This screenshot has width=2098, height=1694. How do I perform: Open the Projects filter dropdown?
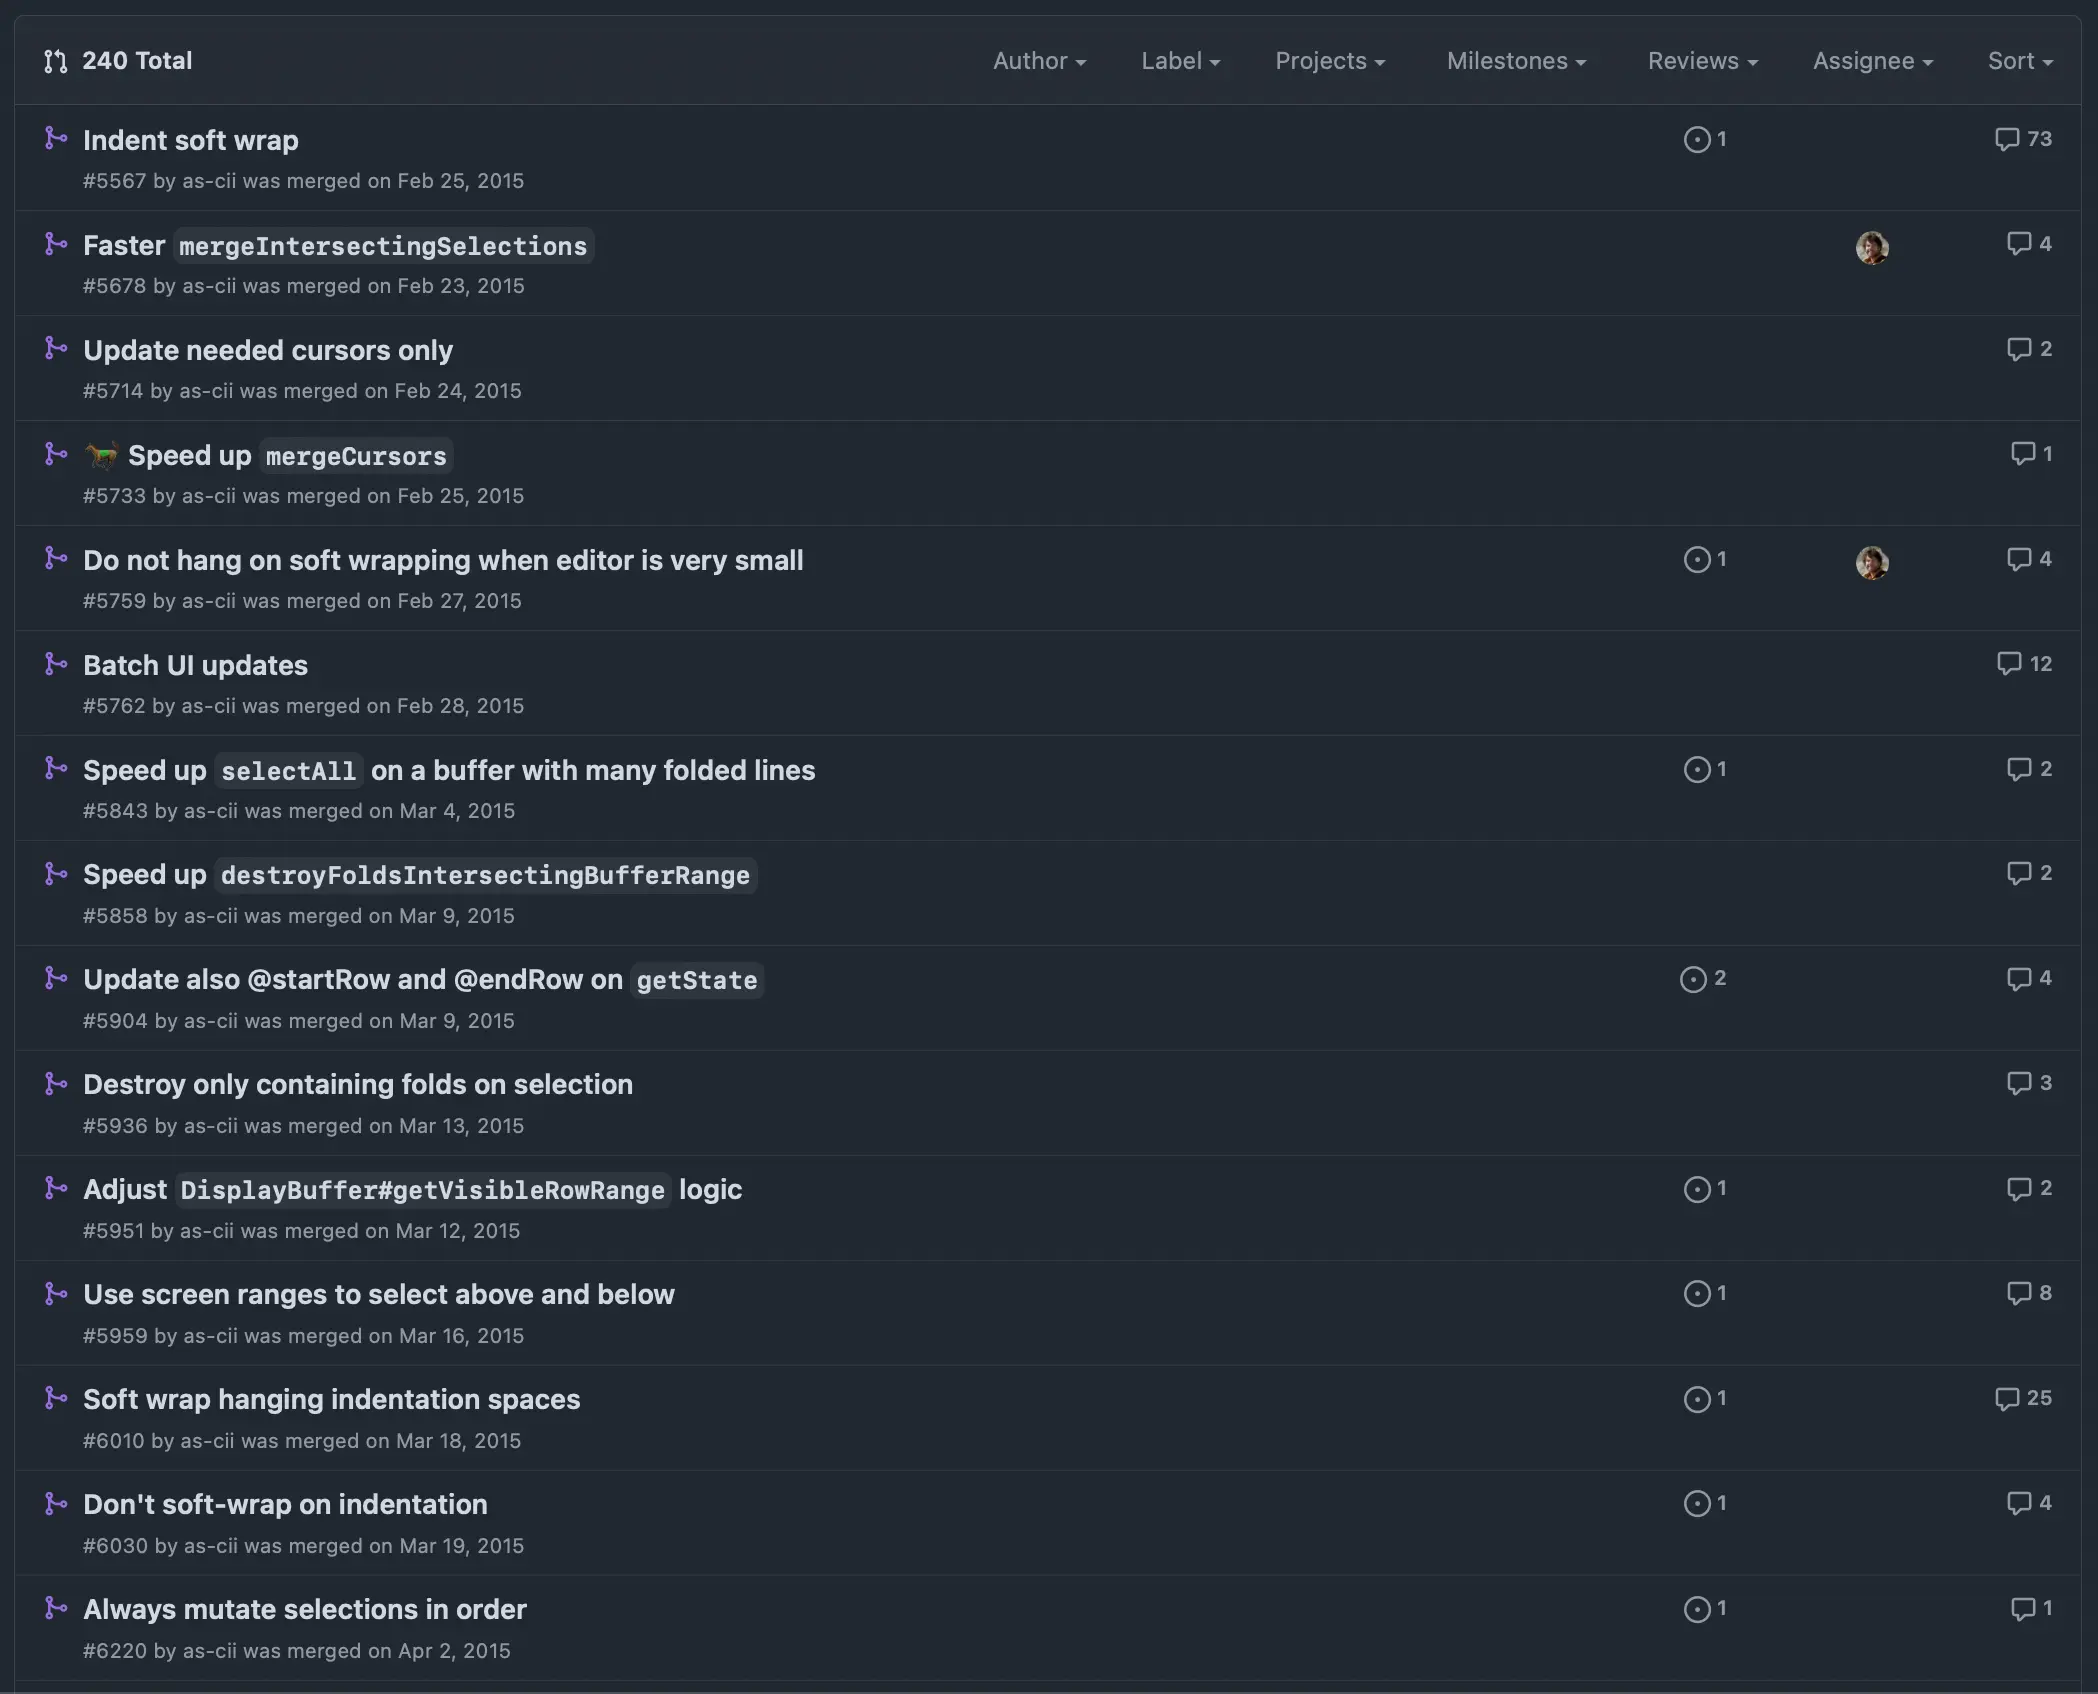tap(1329, 61)
